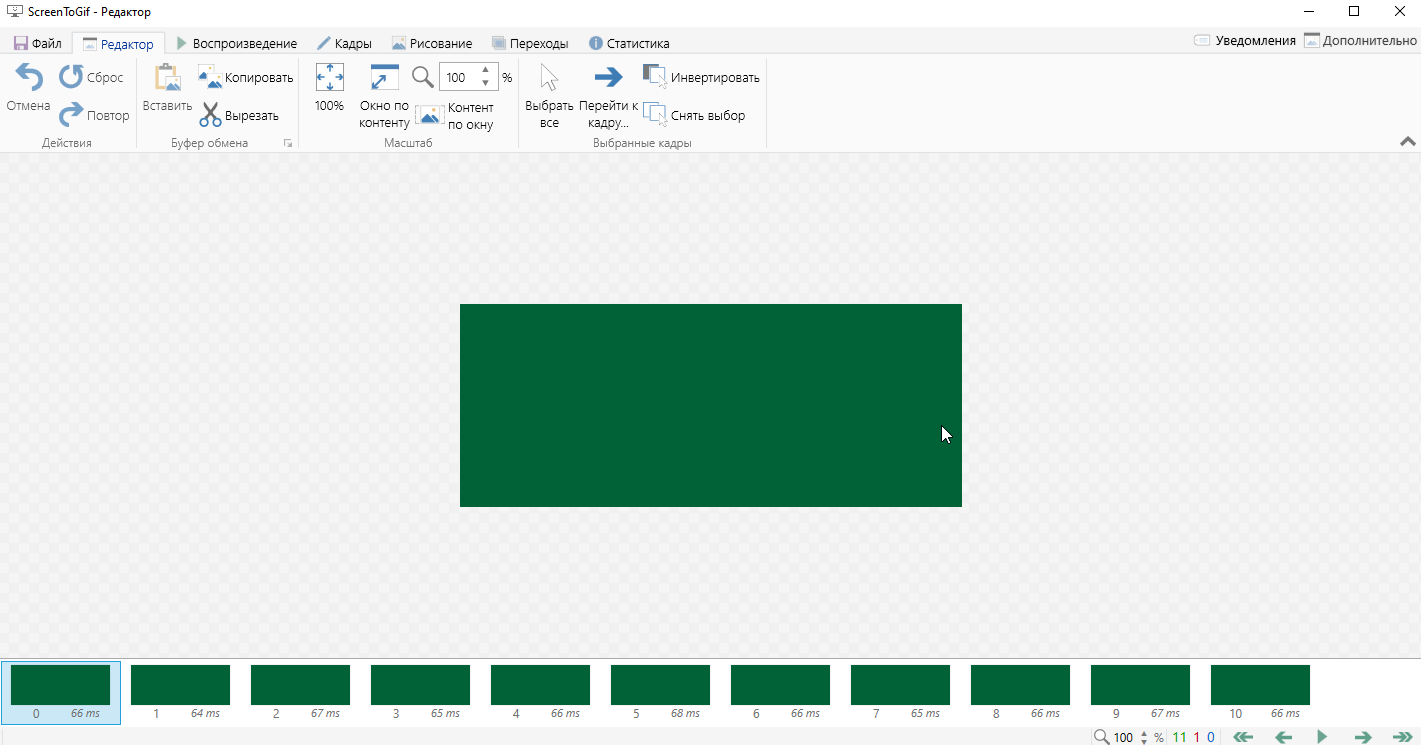Go to the next frame
Image resolution: width=1421 pixels, height=745 pixels.
coord(1362,737)
